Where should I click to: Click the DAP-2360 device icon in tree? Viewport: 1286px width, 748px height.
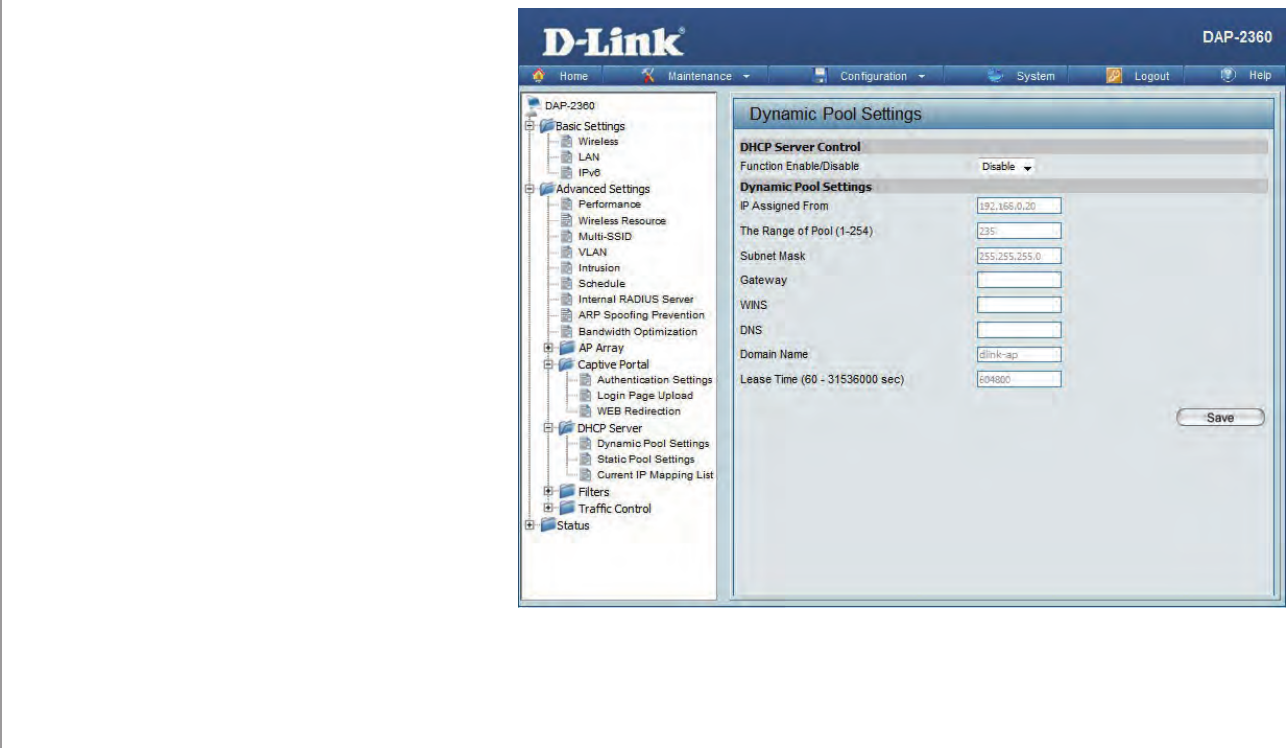coord(534,105)
